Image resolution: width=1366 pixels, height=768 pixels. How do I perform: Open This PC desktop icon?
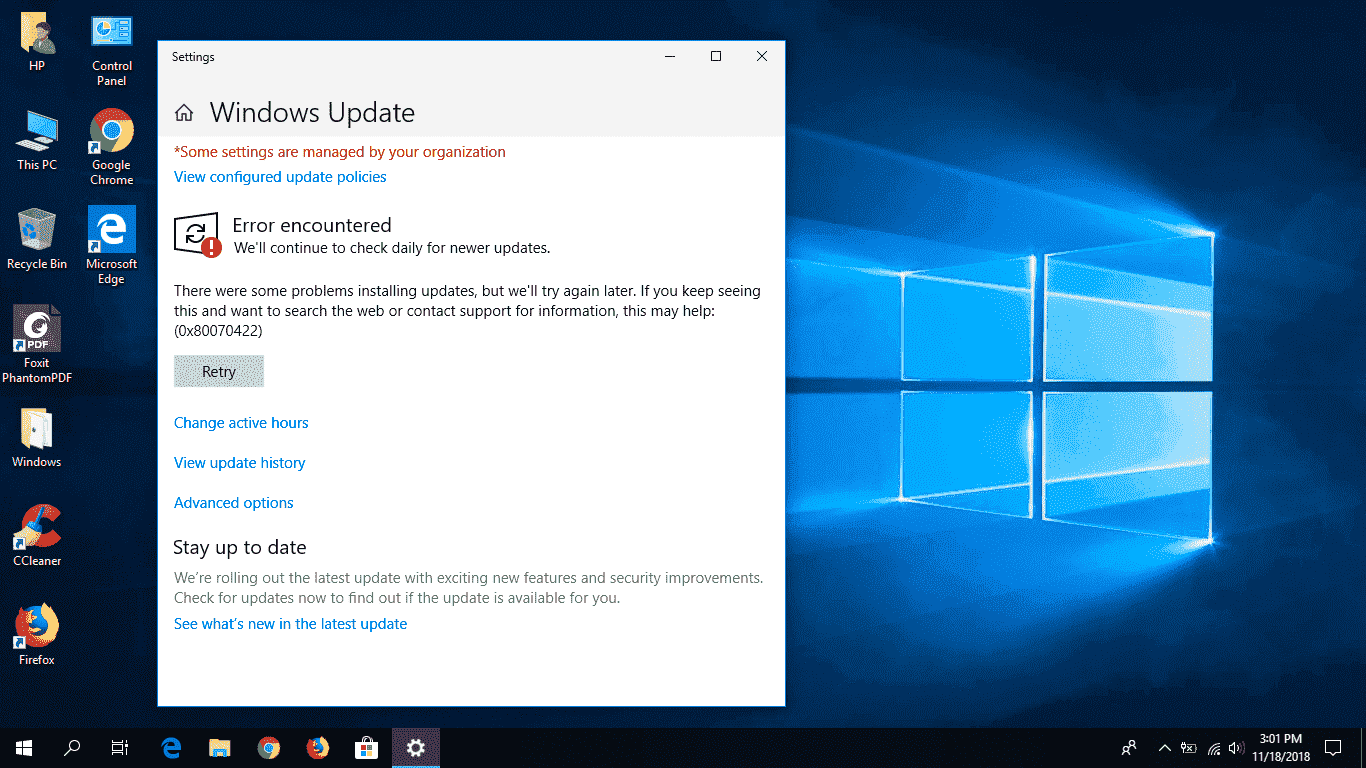pos(37,141)
